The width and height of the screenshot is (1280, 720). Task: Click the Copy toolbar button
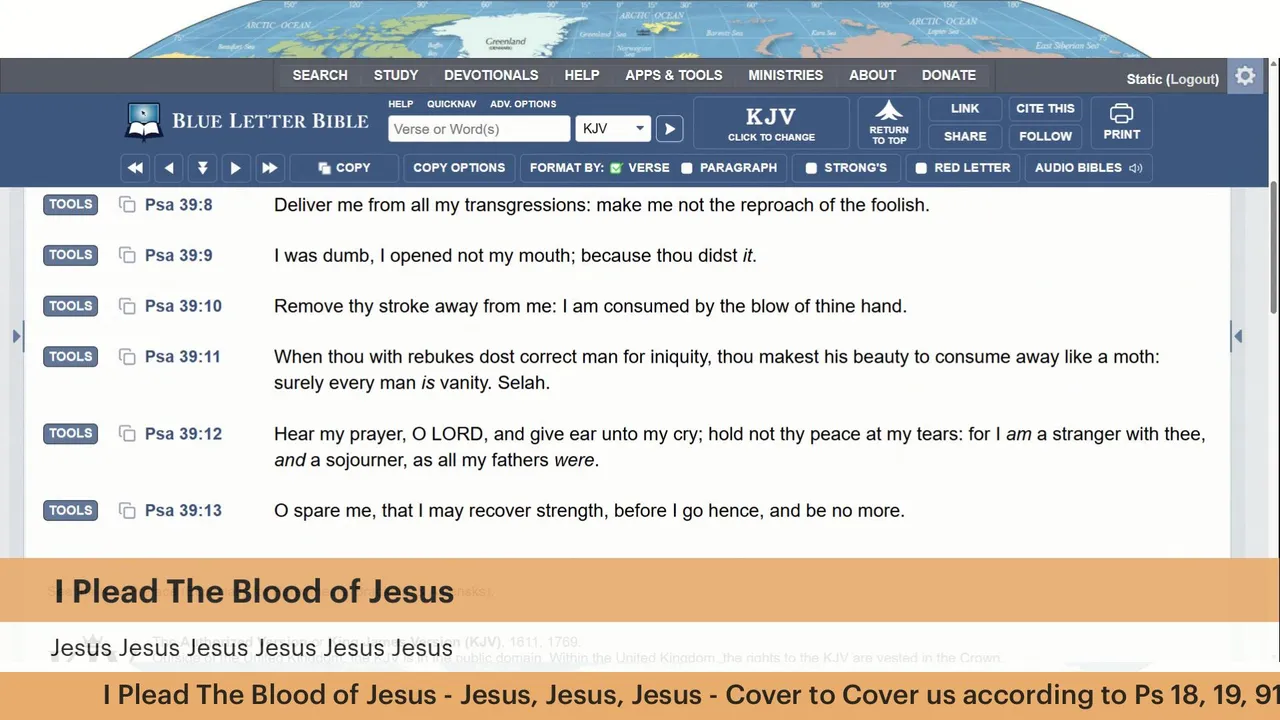344,168
